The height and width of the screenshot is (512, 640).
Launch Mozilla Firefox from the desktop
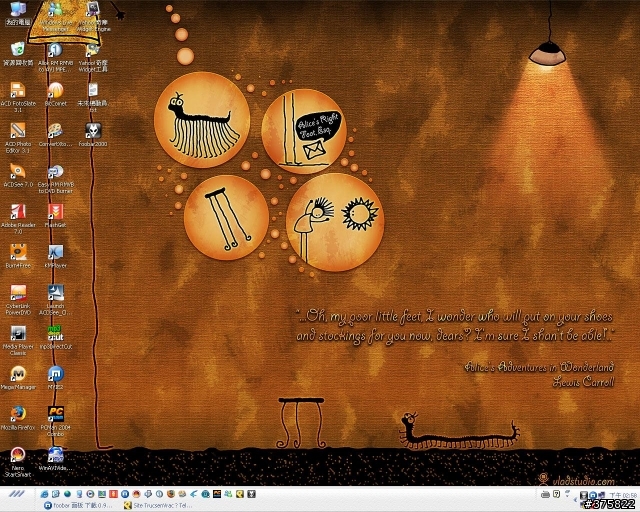[18, 418]
